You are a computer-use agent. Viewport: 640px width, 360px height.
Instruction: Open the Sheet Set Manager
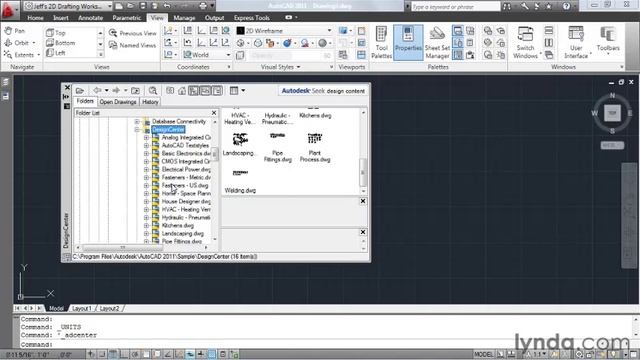click(437, 42)
